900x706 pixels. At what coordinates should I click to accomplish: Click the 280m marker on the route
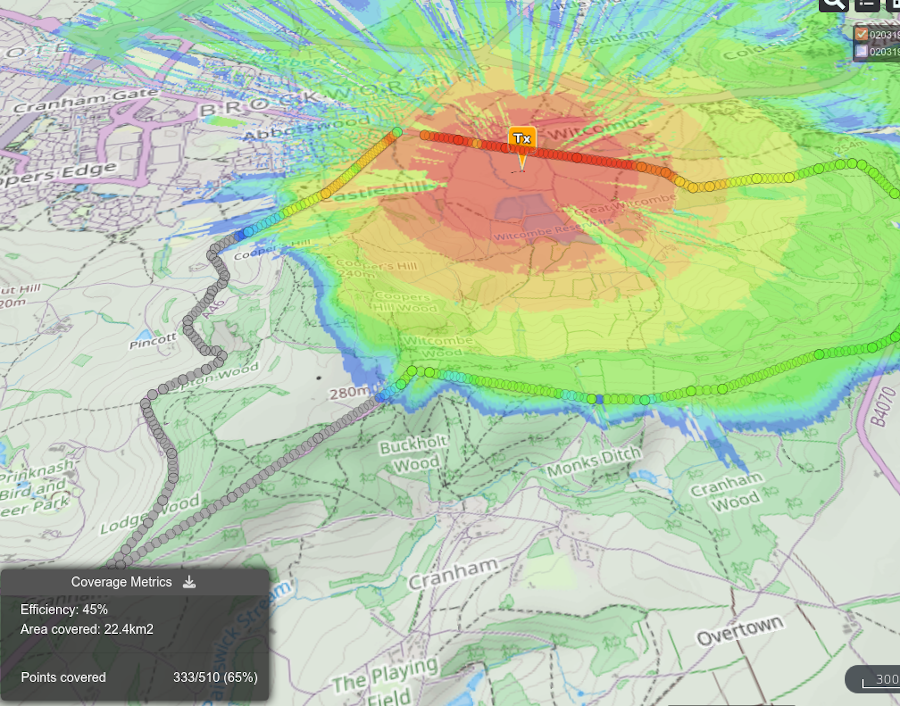click(x=348, y=393)
